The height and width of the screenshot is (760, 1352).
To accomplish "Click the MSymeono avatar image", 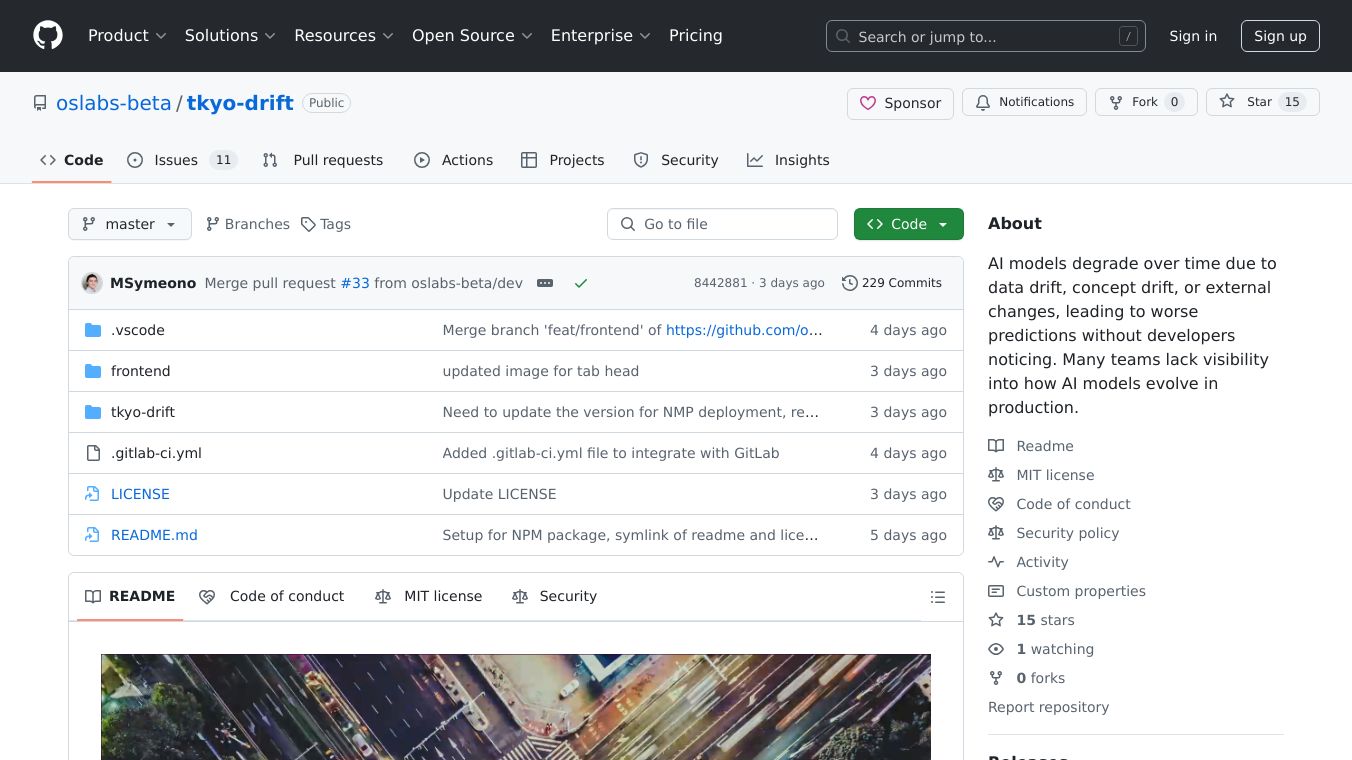I will [x=92, y=283].
